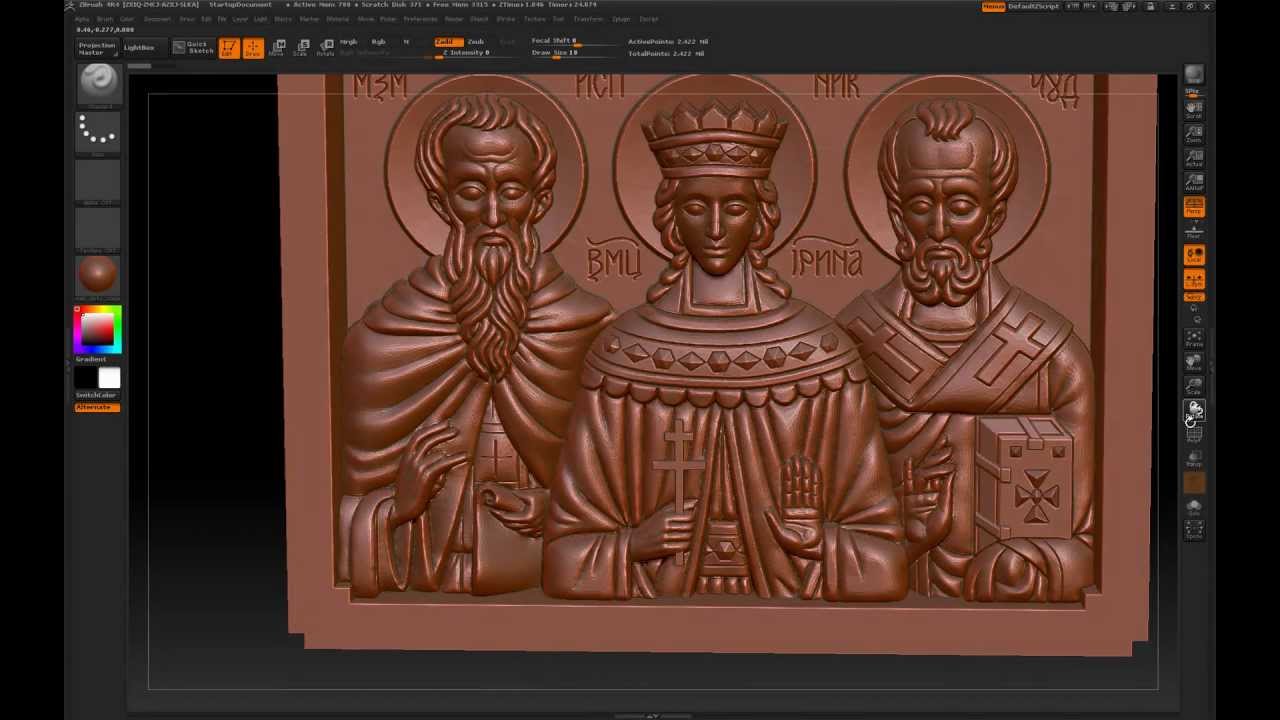
Task: Expand the bottom tray arrow
Action: pyautogui.click(x=652, y=715)
